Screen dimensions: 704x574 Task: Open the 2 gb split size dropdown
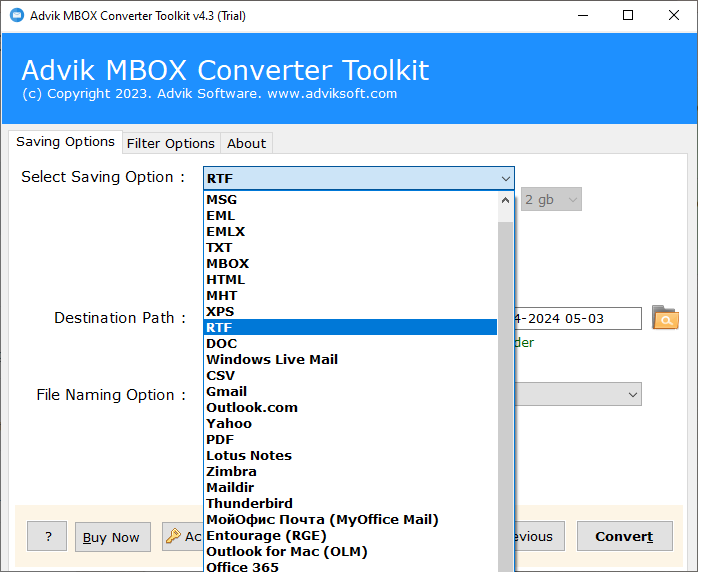[x=551, y=199]
